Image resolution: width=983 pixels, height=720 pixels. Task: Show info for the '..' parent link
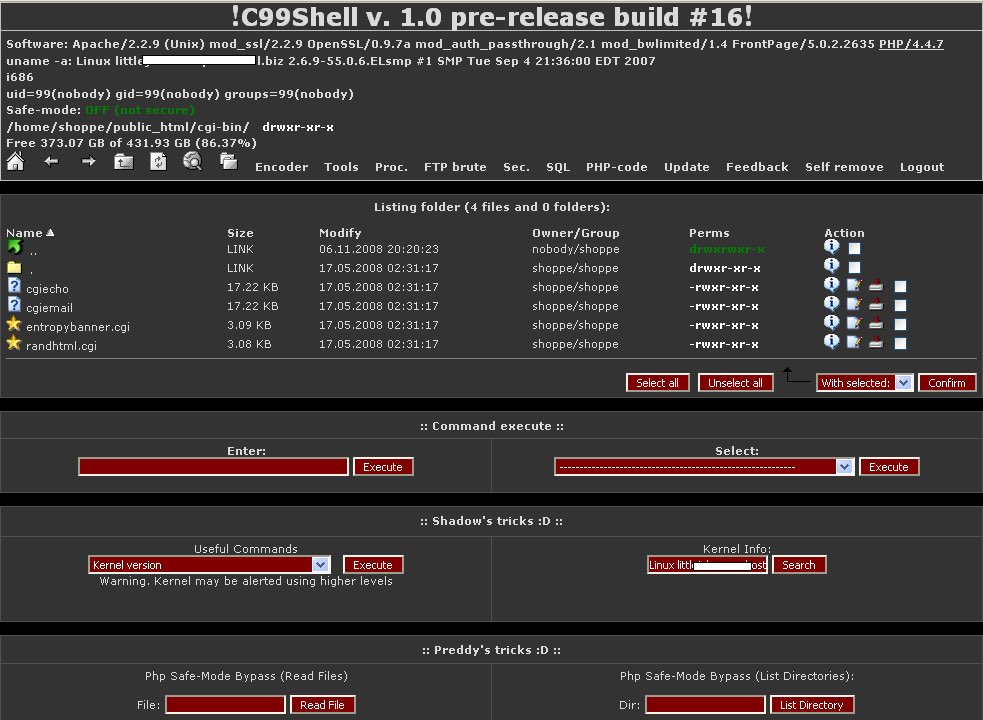[831, 246]
